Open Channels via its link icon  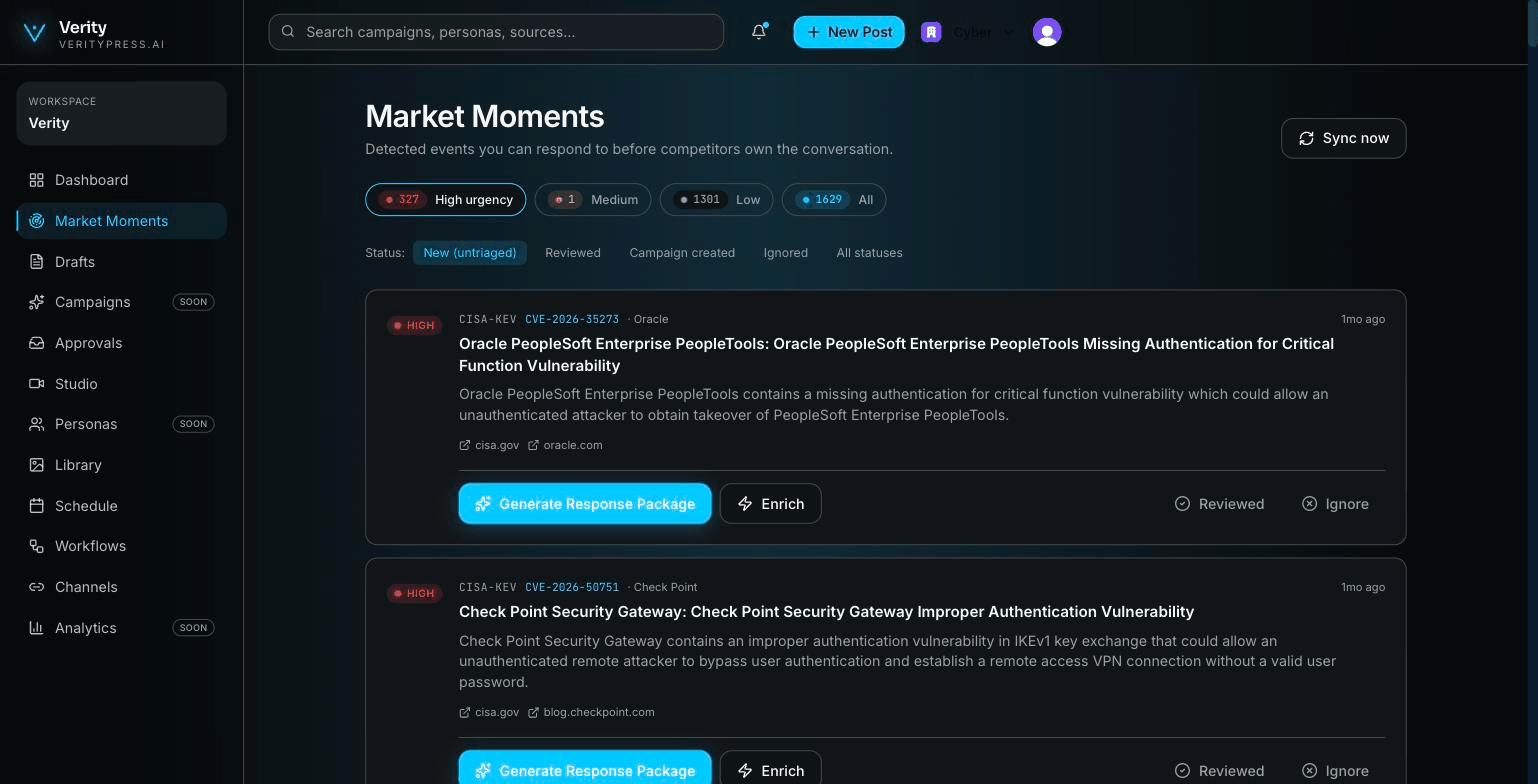37,587
